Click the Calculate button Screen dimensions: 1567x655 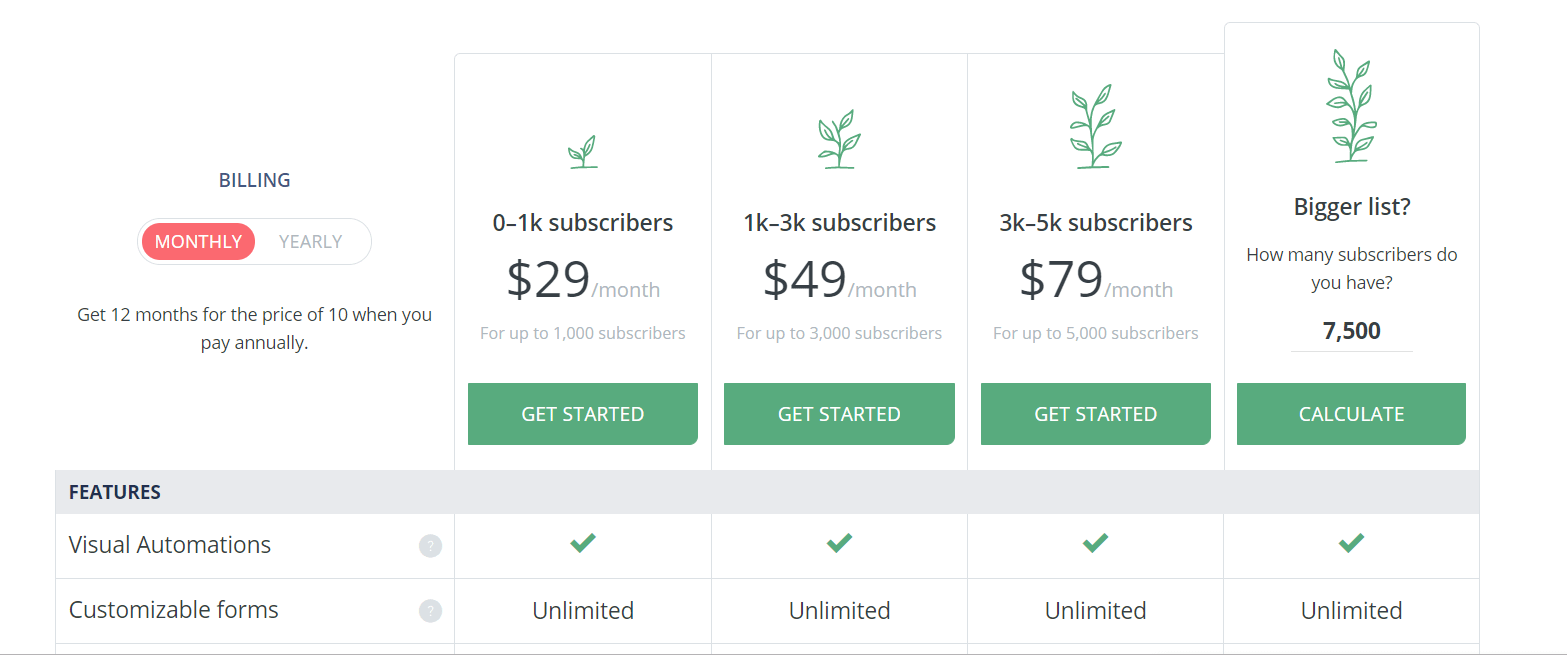(x=1351, y=414)
